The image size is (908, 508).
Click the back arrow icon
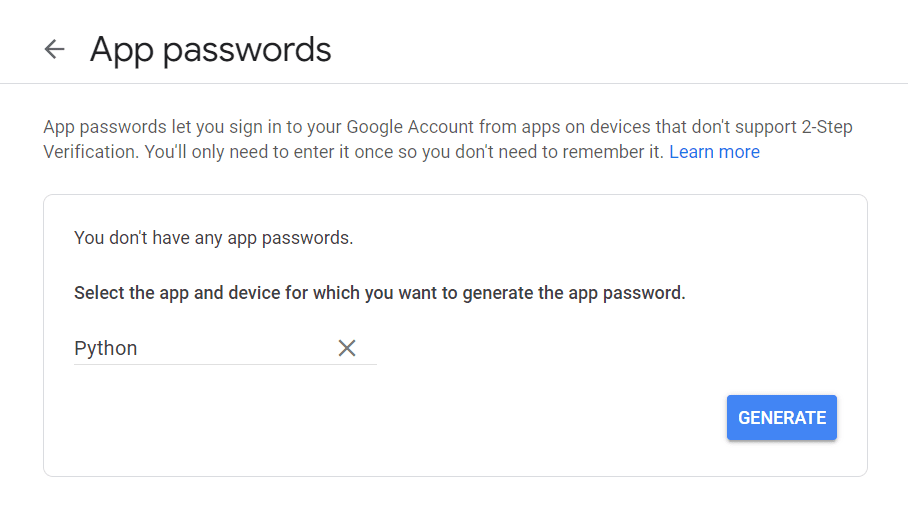[x=54, y=49]
